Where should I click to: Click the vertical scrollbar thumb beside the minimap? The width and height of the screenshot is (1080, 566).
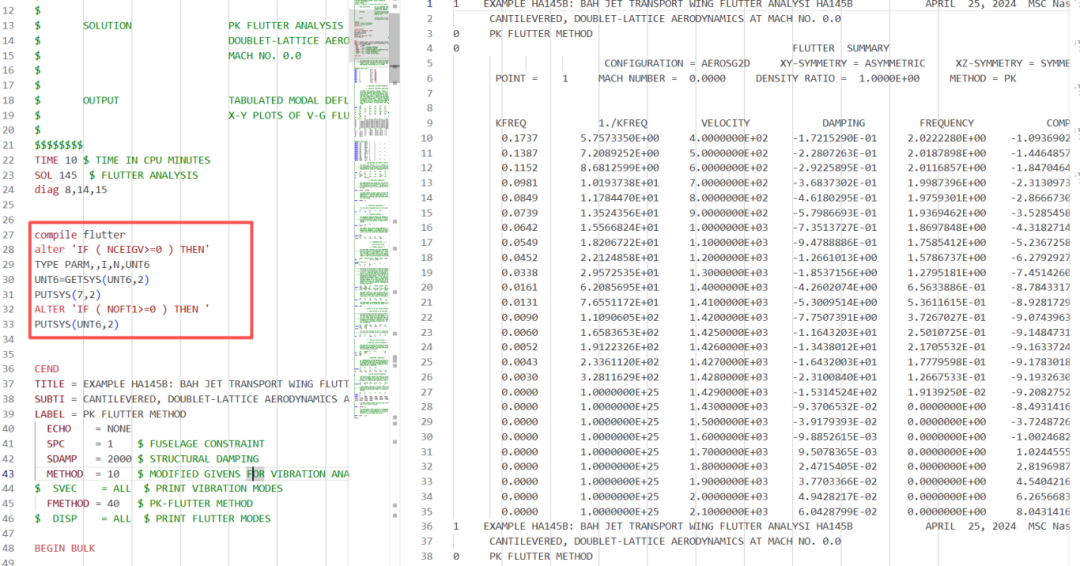[395, 41]
